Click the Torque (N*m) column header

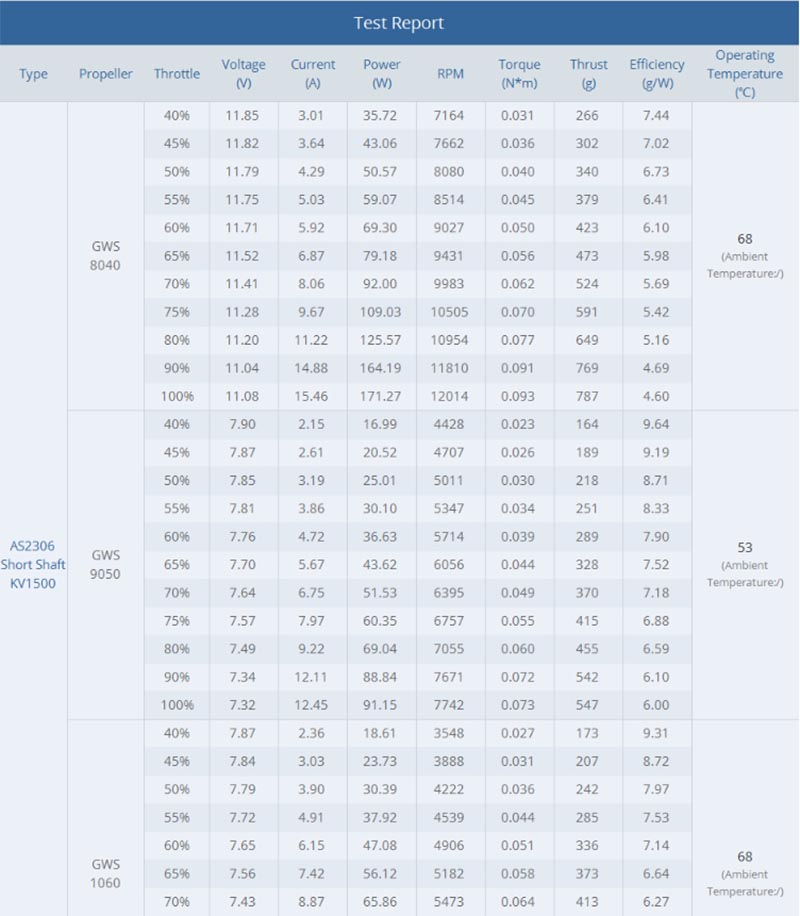pyautogui.click(x=520, y=74)
